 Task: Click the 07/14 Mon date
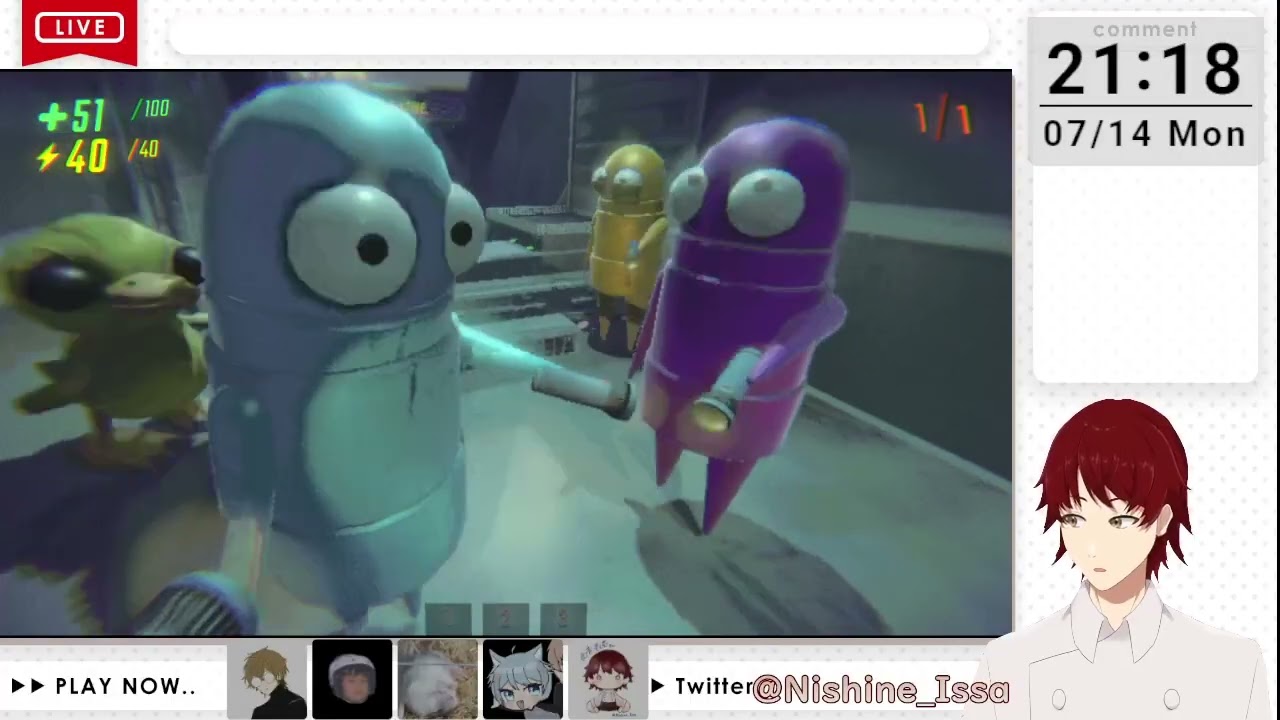coord(1144,134)
